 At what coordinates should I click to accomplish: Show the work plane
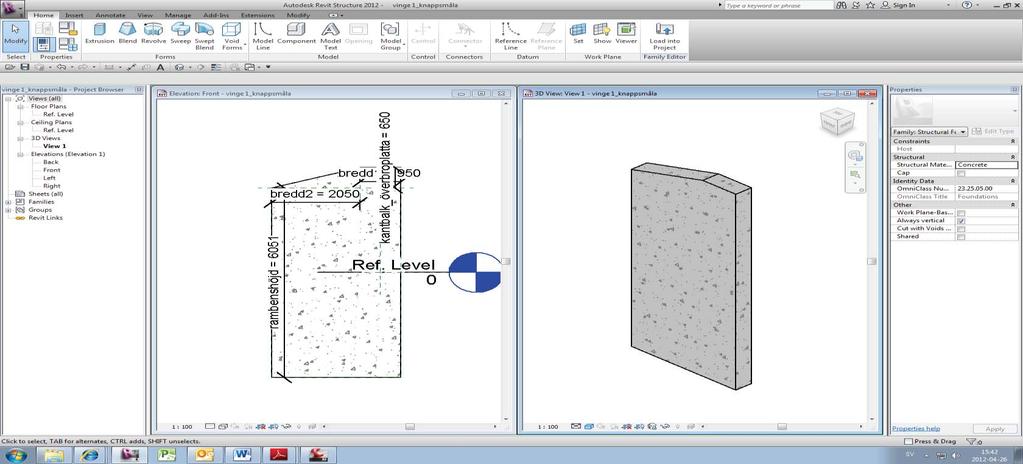click(x=602, y=34)
